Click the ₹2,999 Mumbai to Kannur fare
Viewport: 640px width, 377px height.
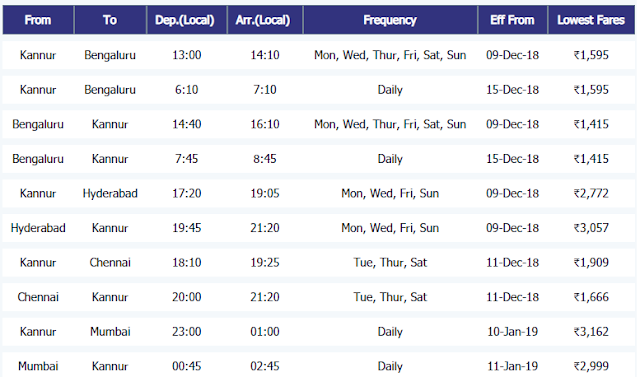click(x=591, y=366)
